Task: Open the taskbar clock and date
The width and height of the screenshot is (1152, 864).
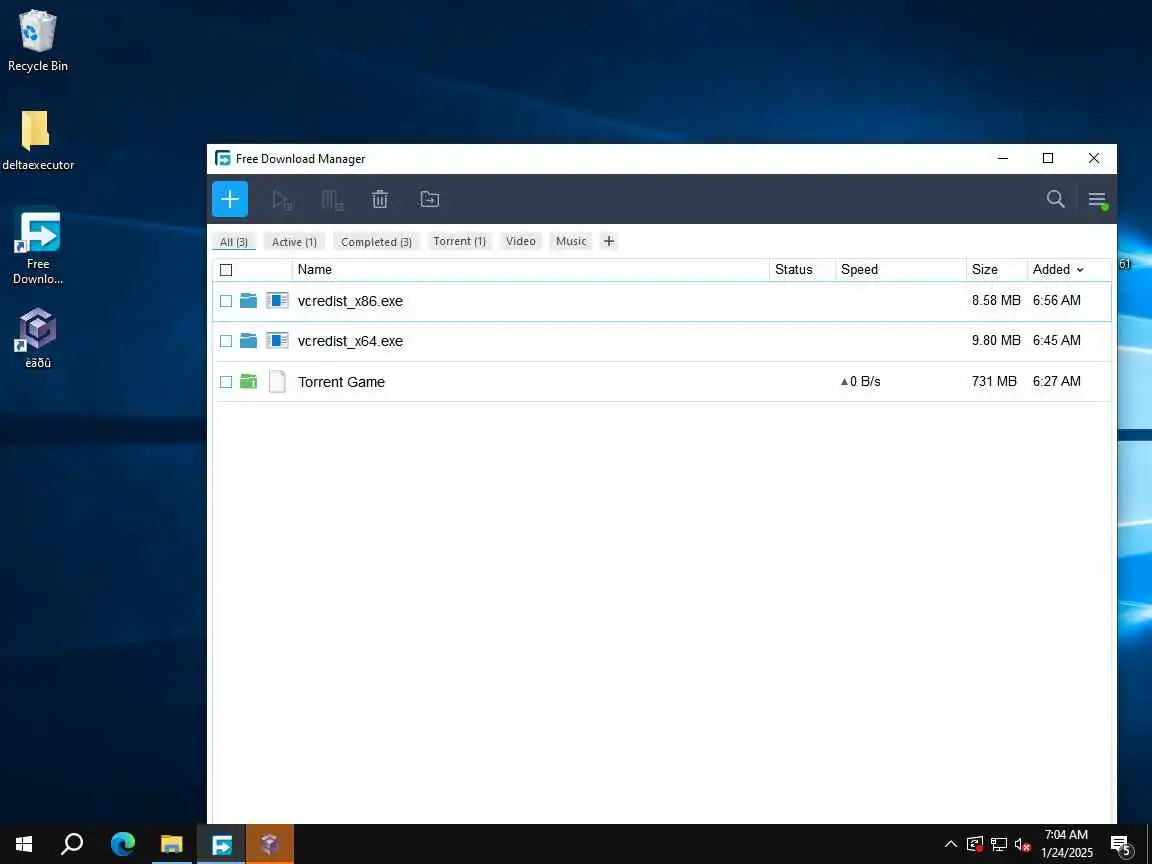Action: [1067, 844]
